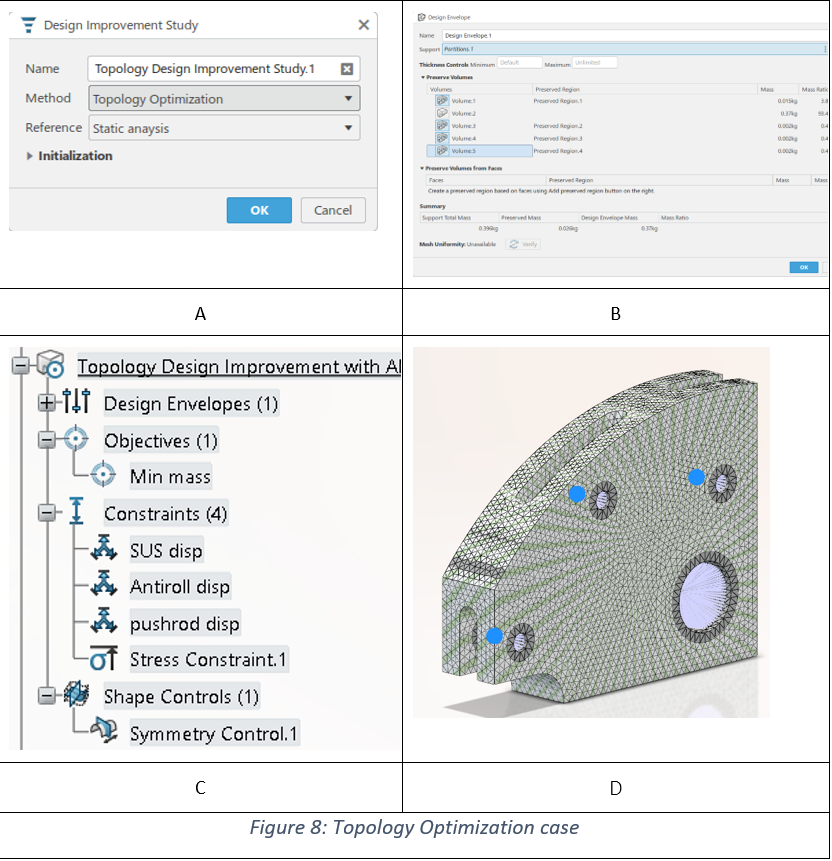
Task: Click the 0.015kg mass value
Action: (x=787, y=101)
